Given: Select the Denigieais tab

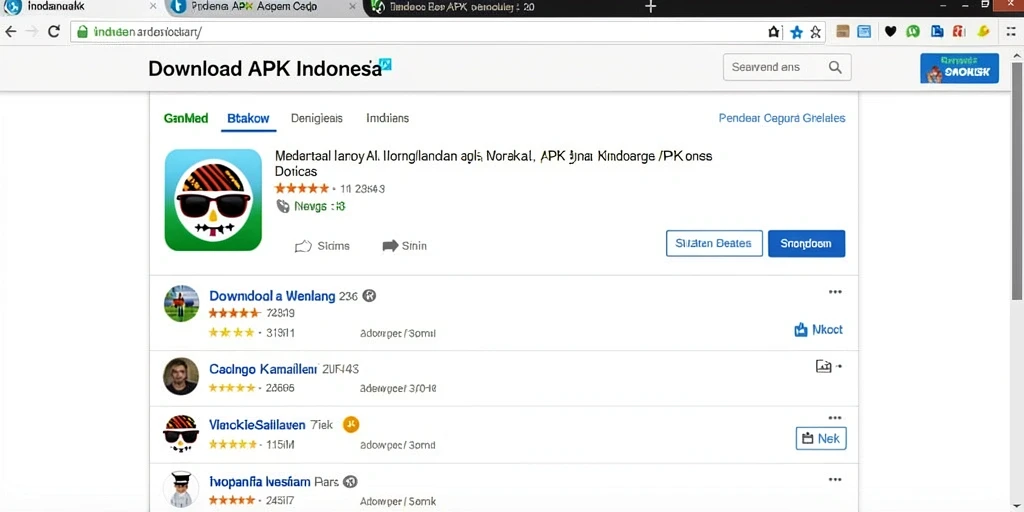Looking at the screenshot, I should [317, 118].
